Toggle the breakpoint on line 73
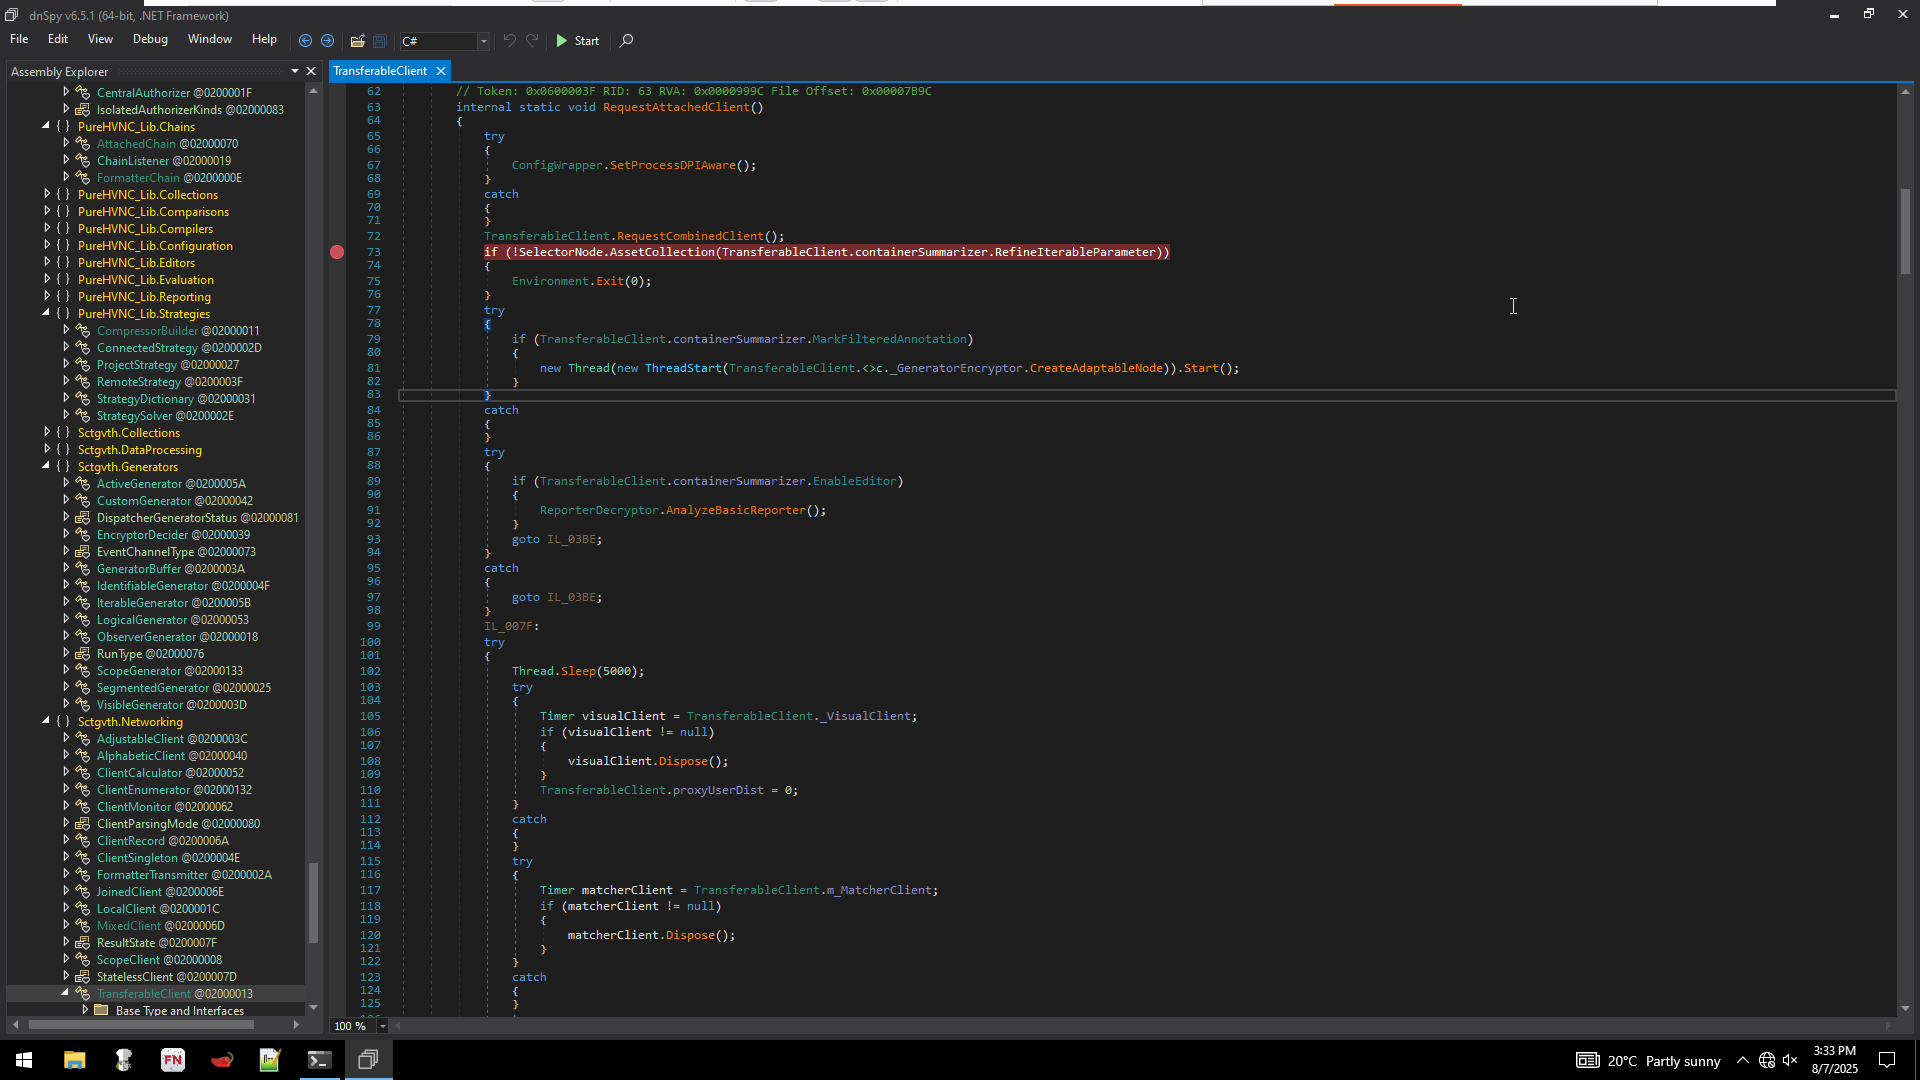This screenshot has height=1080, width=1920. coord(337,252)
